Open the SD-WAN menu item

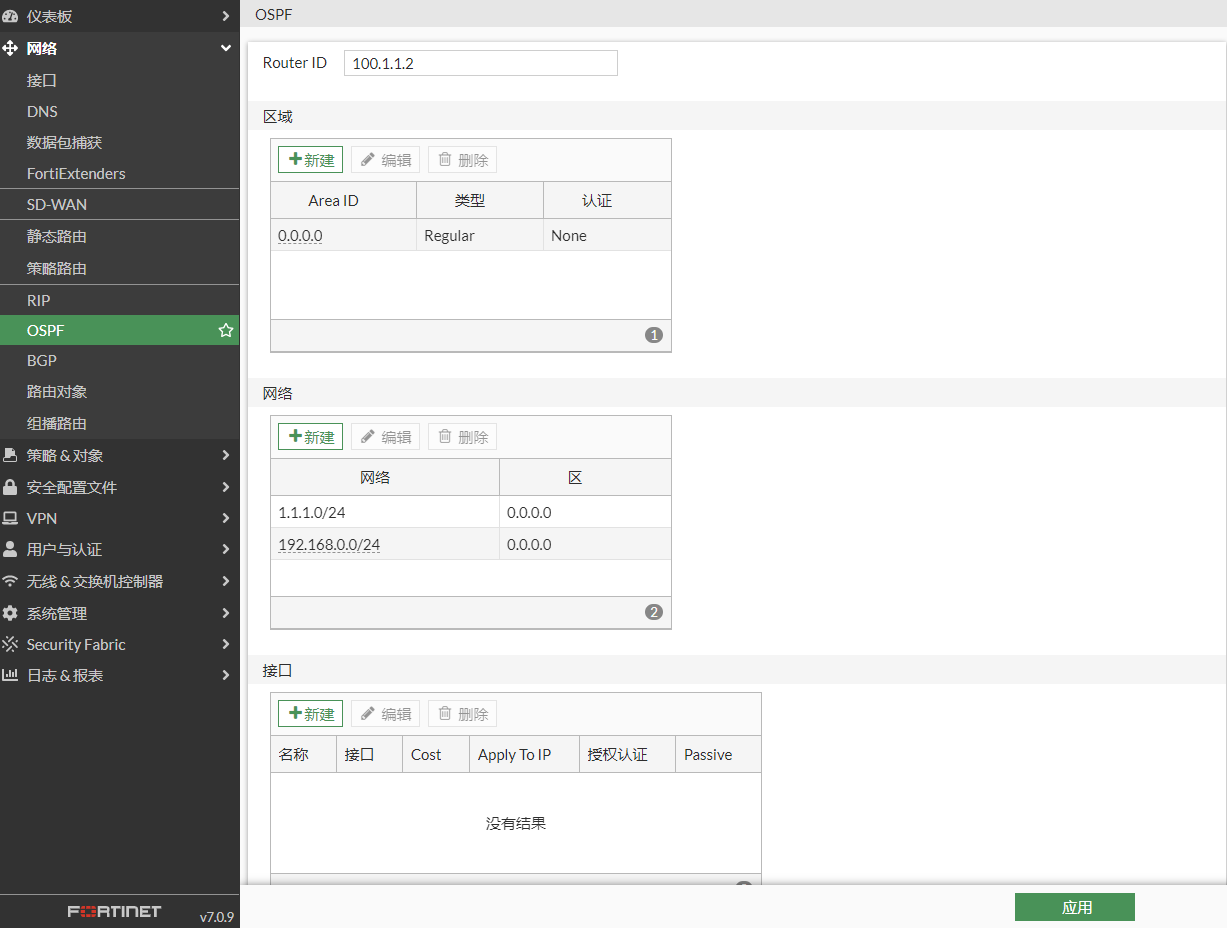pyautogui.click(x=57, y=204)
